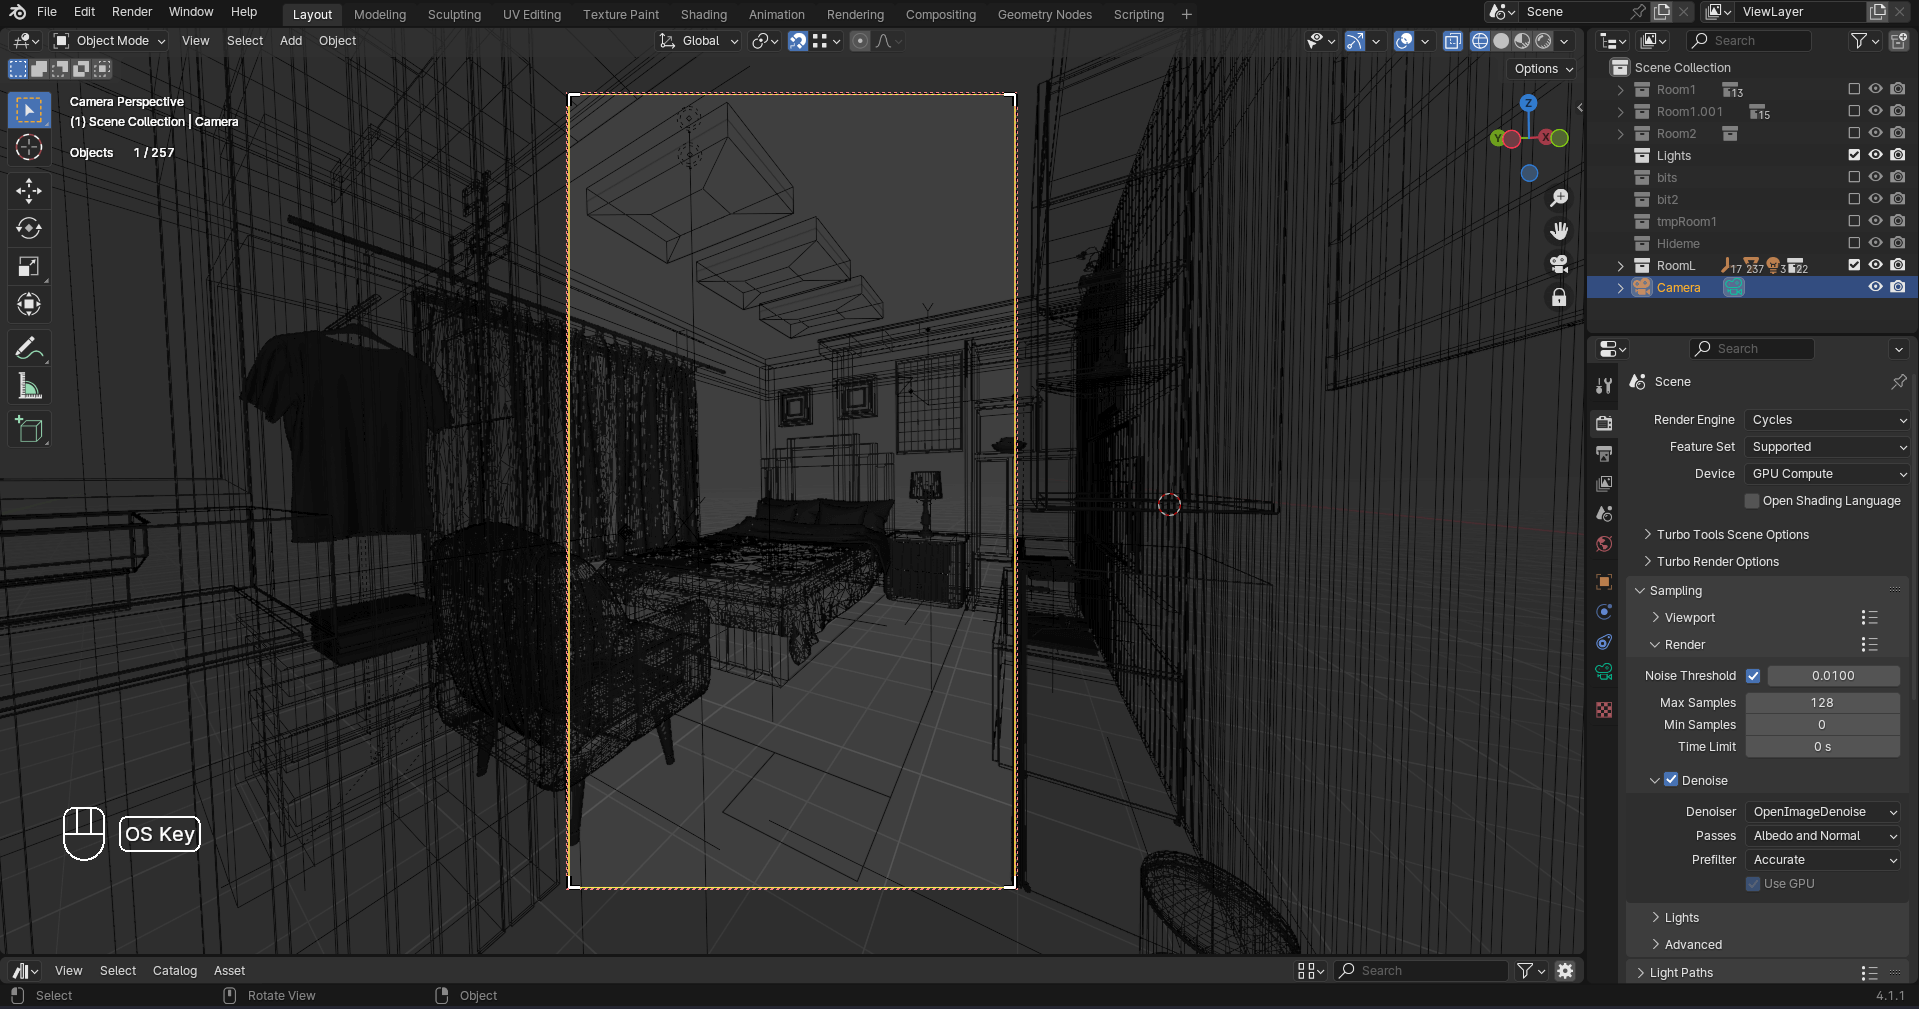The height and width of the screenshot is (1009, 1919).
Task: Toggle lock camera to view icon
Action: 1559,297
